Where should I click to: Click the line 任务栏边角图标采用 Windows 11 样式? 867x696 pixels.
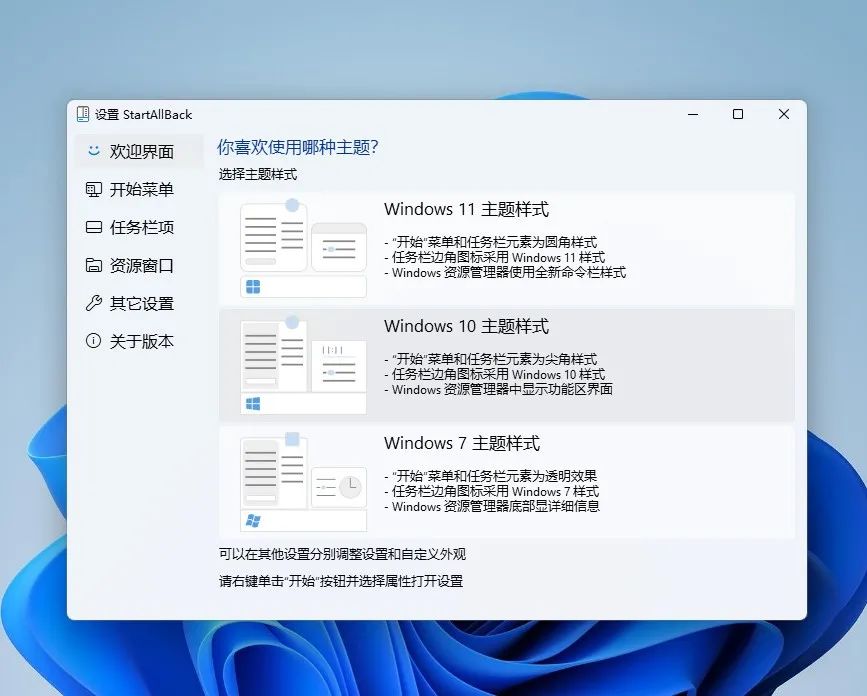tap(495, 257)
